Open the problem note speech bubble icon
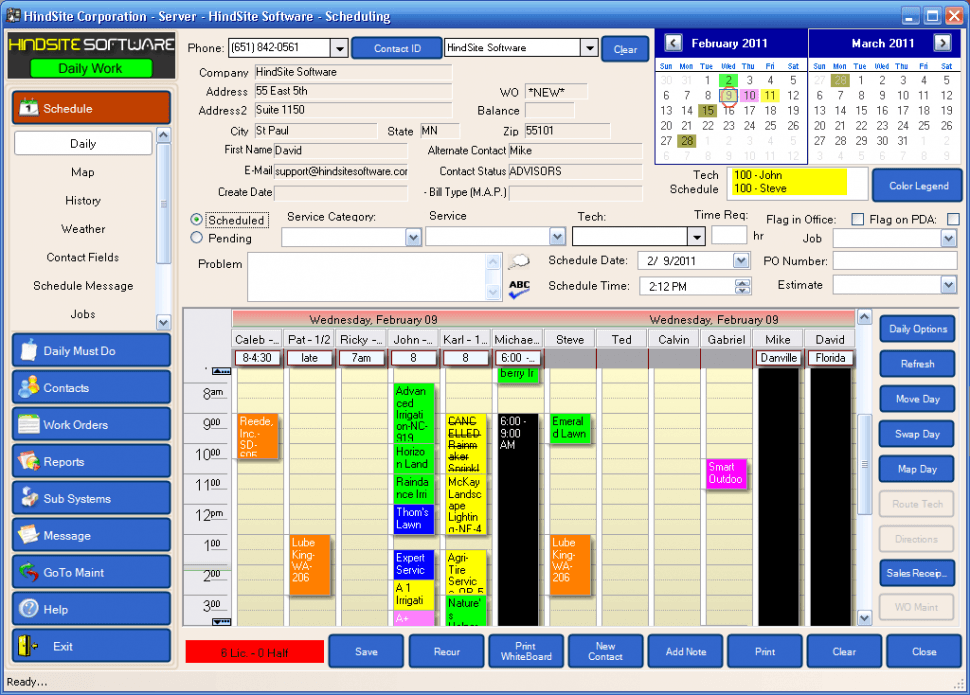The height and width of the screenshot is (695, 970). pyautogui.click(x=519, y=262)
